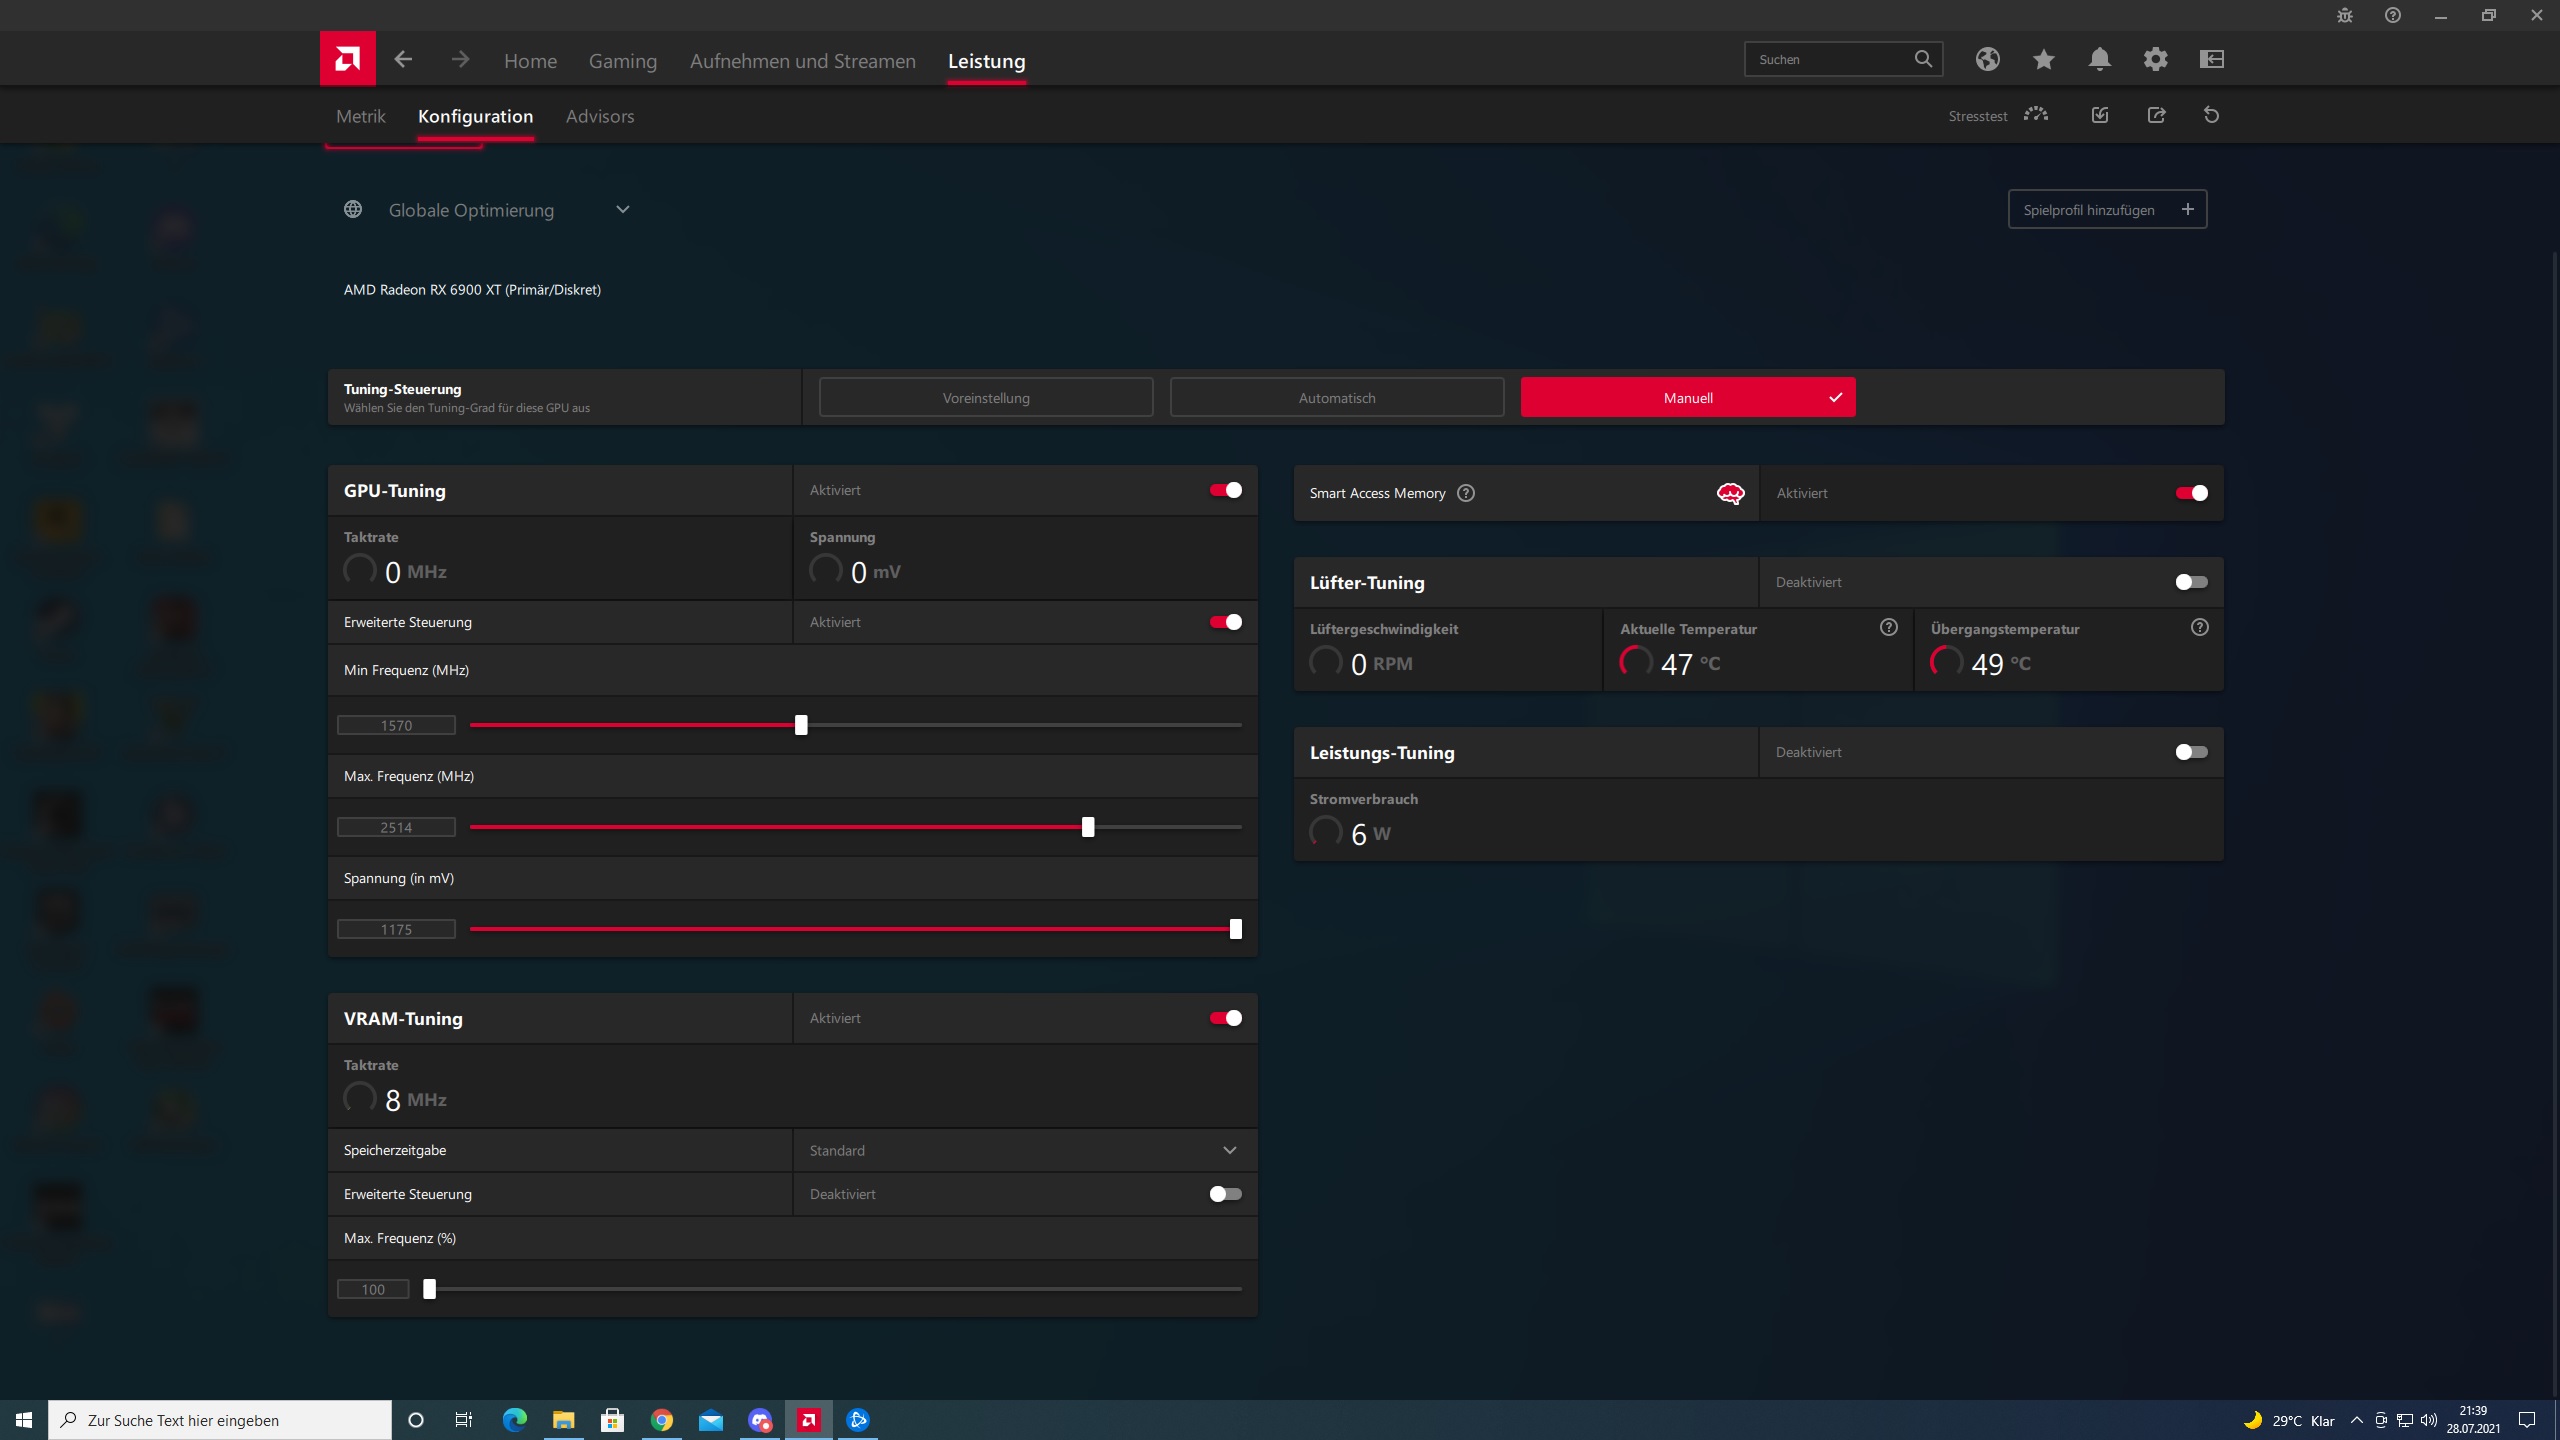Turn off Smart Access Memory toggle
This screenshot has width=2560, height=1440.
point(2190,493)
